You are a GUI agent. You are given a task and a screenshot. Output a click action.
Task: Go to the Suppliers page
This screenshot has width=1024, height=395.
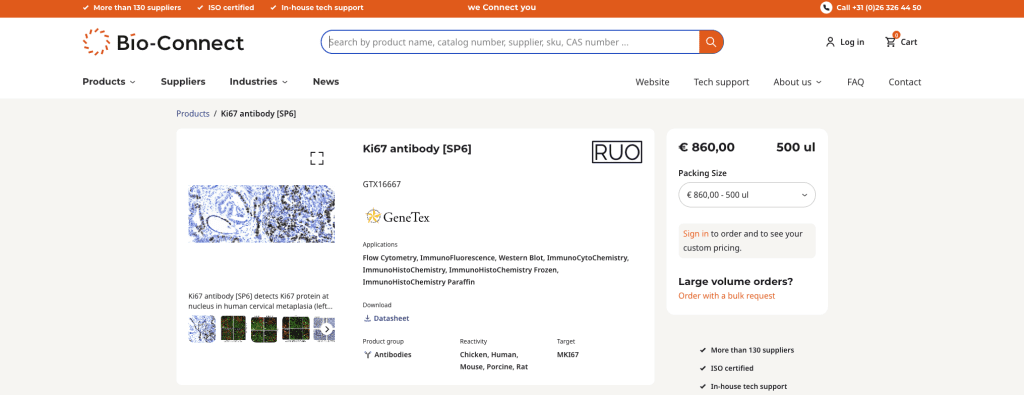(183, 82)
